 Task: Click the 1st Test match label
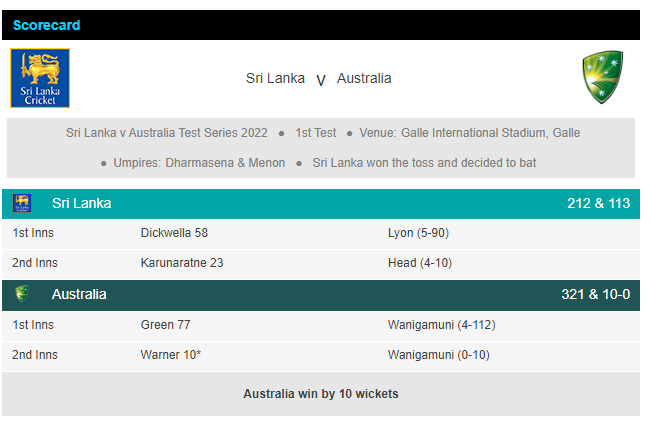315,133
